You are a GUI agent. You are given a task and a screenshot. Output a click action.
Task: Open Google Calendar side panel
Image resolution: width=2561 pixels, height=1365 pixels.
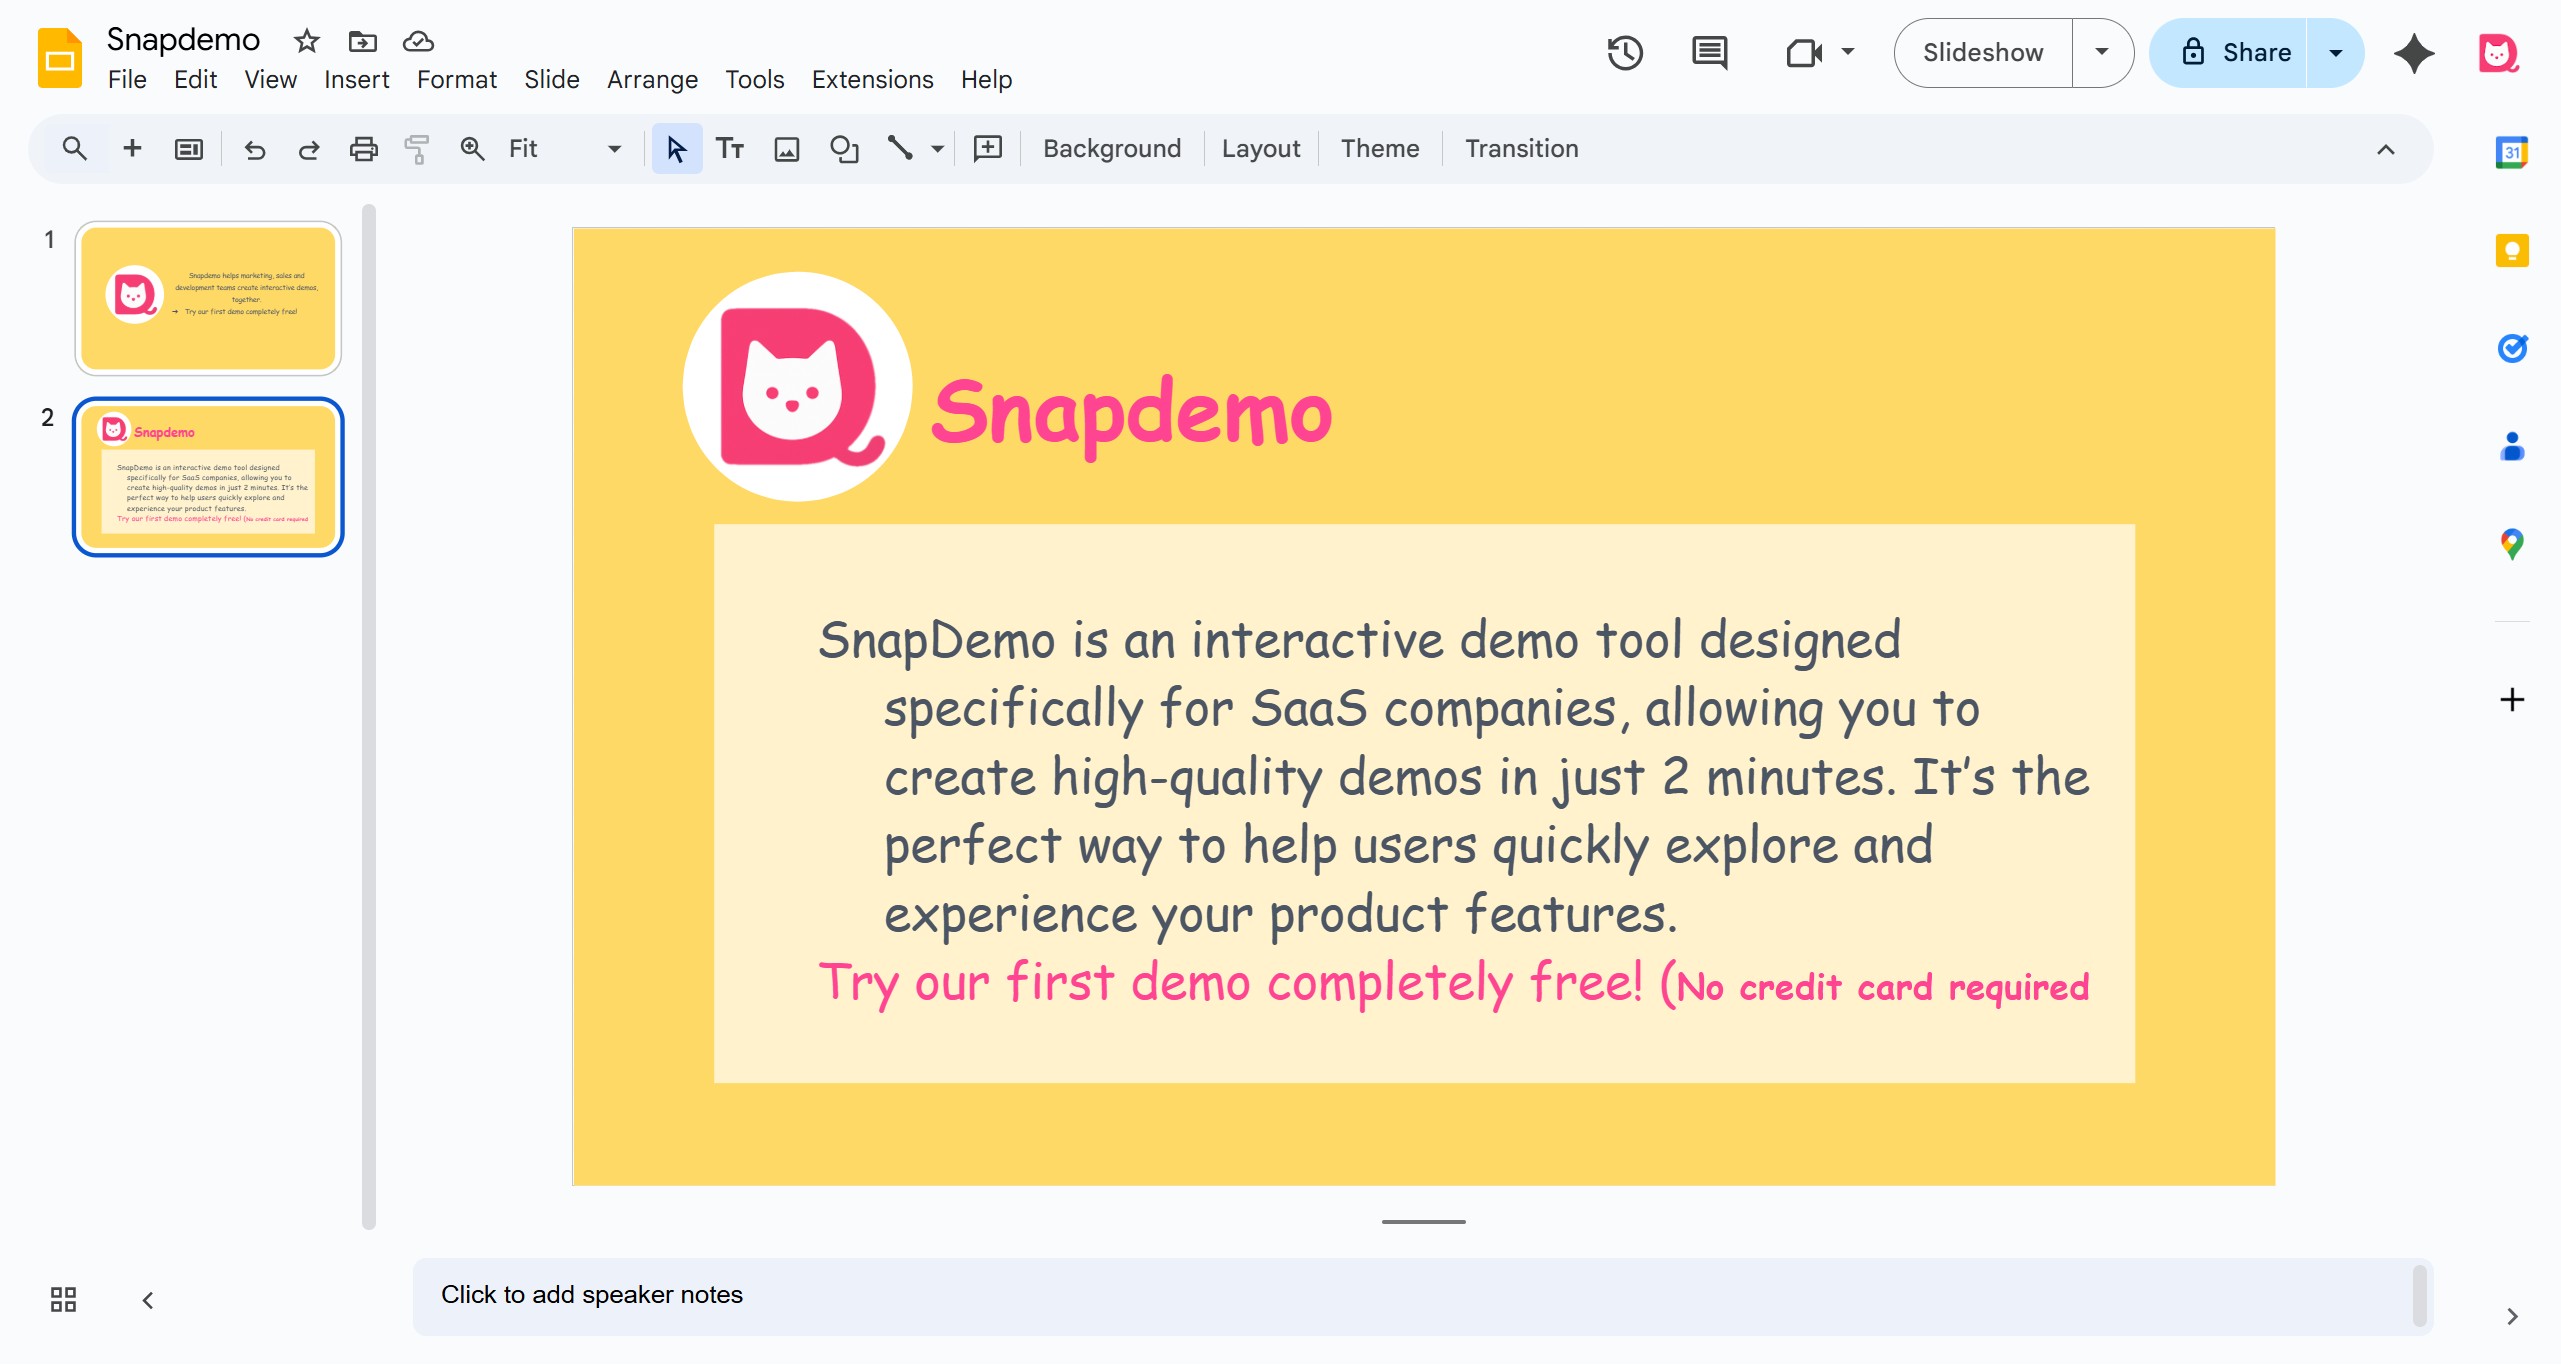click(2512, 152)
